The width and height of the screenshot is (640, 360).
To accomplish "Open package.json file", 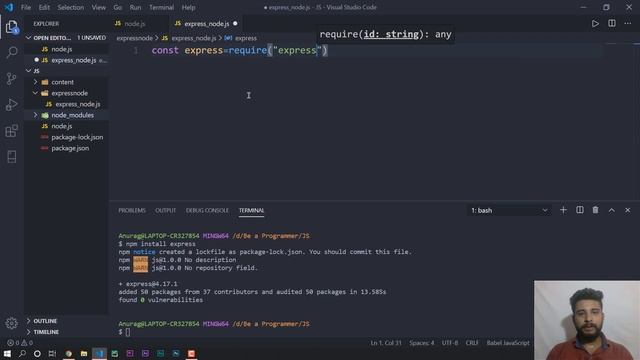I will click(66, 148).
